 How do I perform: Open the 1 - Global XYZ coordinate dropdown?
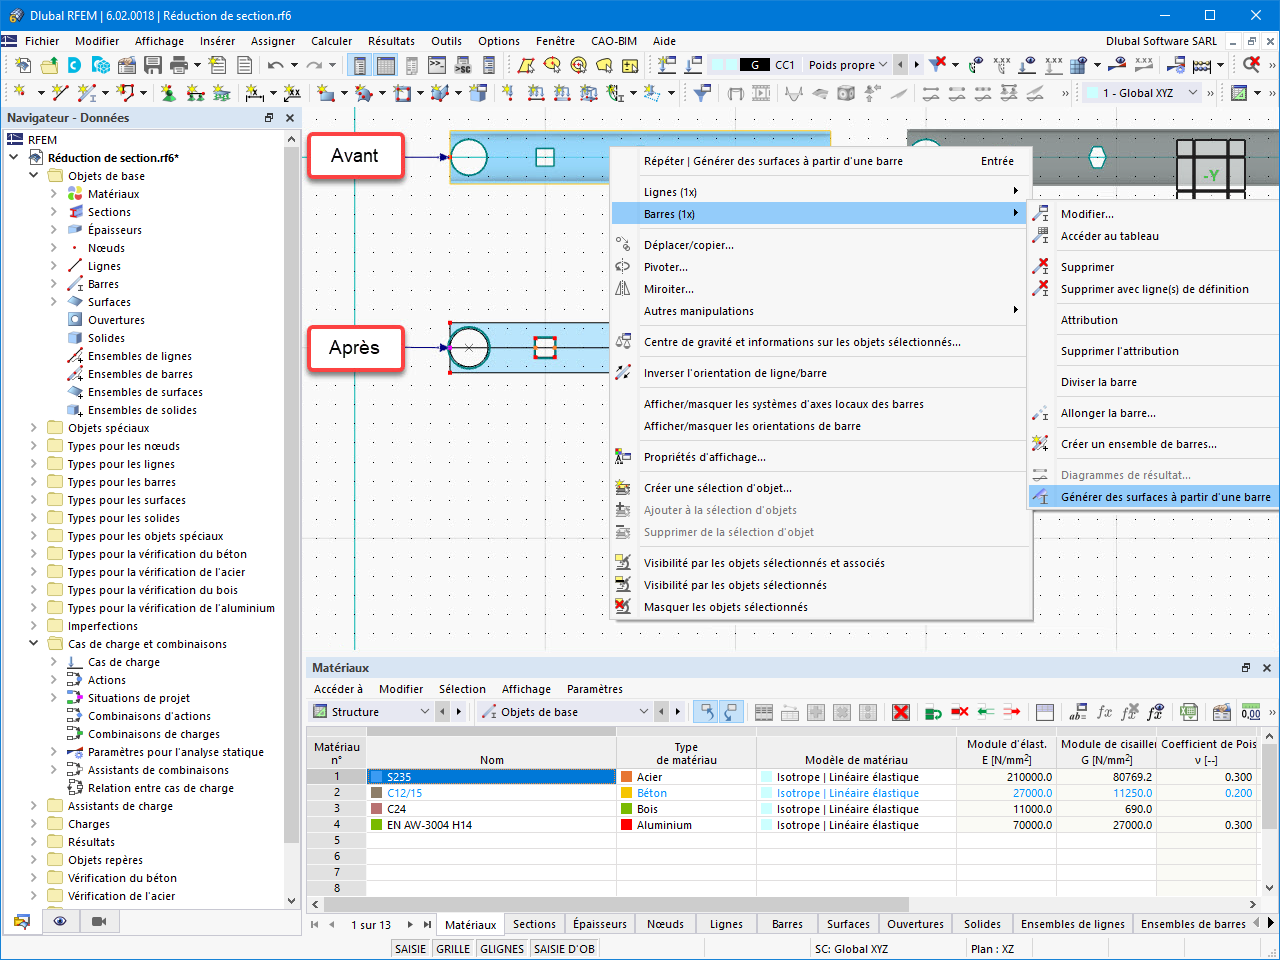tap(1192, 93)
